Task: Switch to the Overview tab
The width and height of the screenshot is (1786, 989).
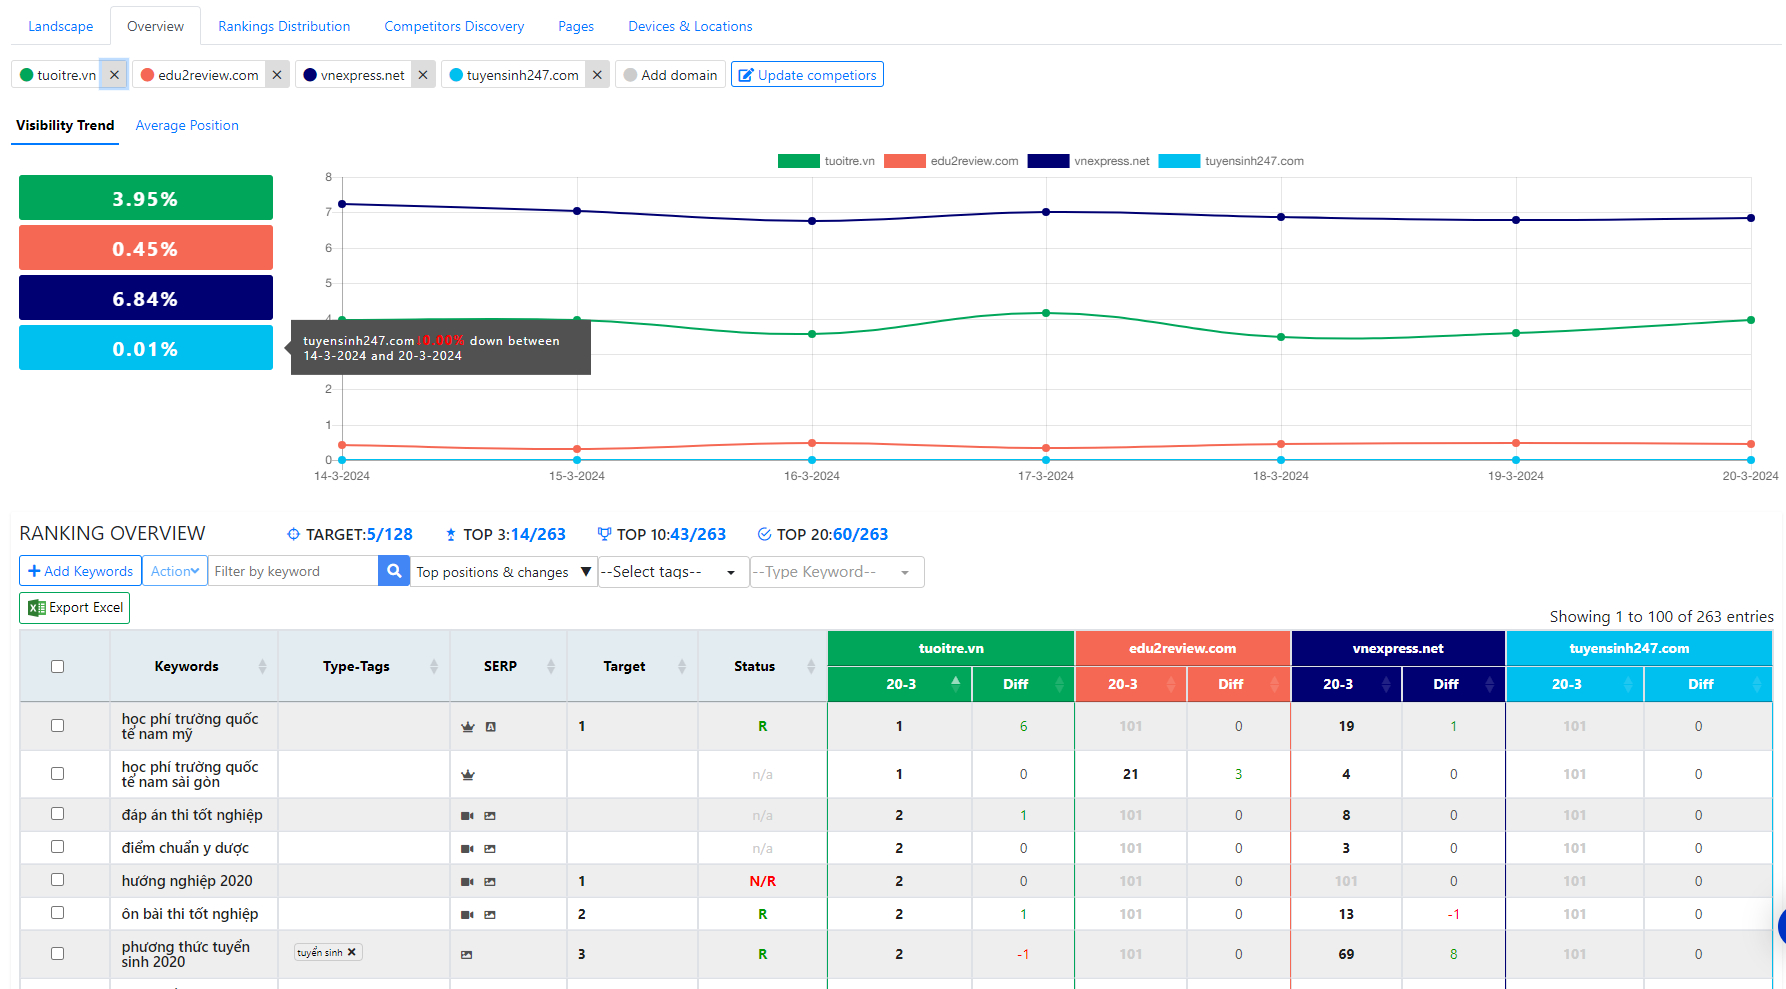Action: (x=155, y=26)
